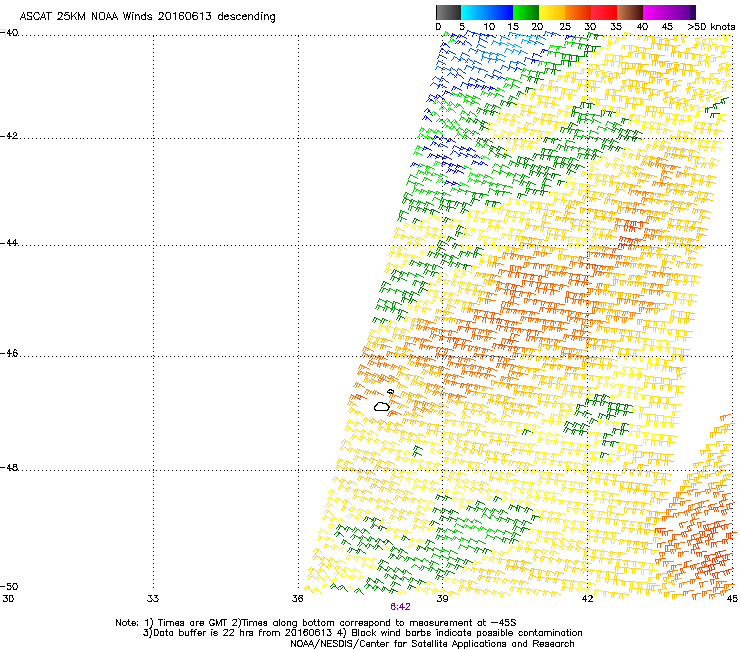Click the red 30-35 knots legend color
The image size is (740, 650).
click(604, 12)
